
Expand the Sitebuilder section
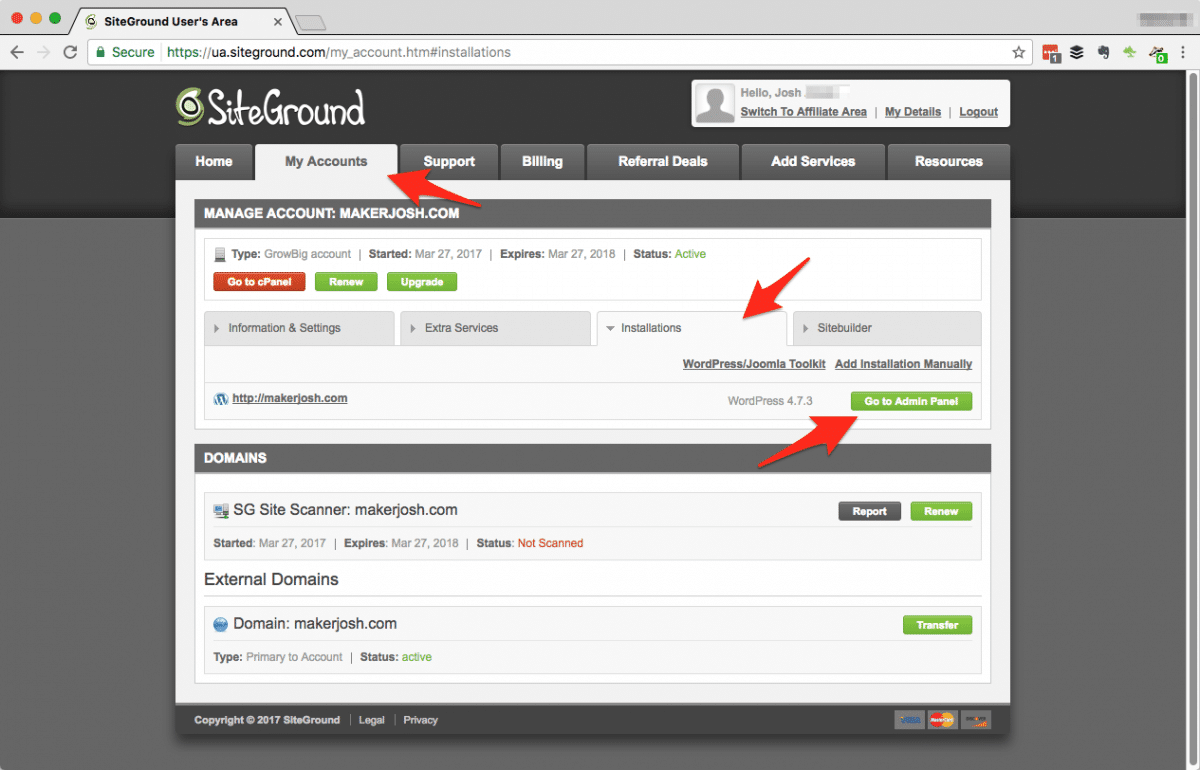coord(887,328)
